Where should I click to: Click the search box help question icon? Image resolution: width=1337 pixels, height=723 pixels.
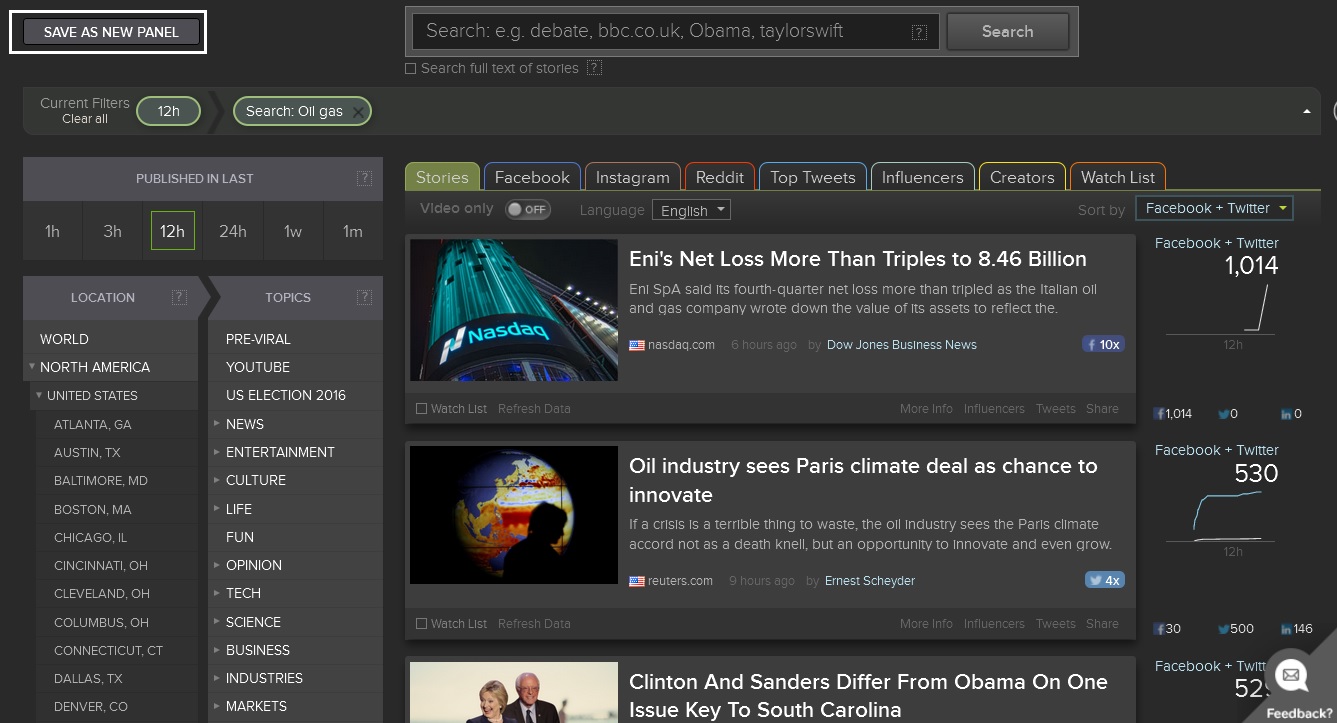click(919, 32)
